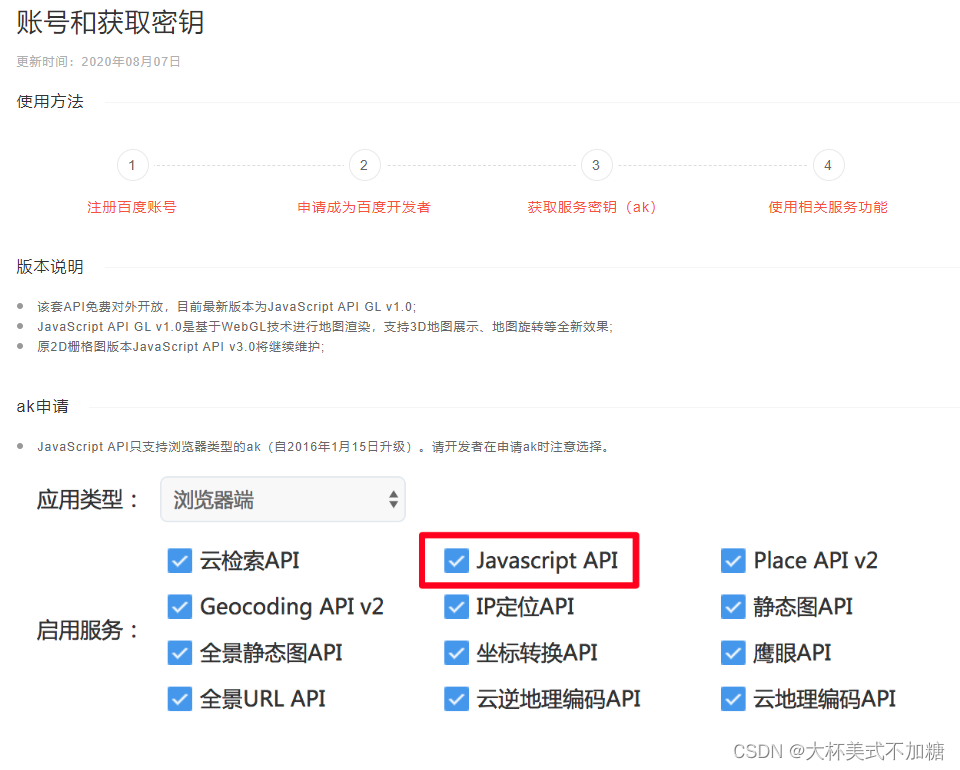Select the line 该套API免费对外开放

point(227,307)
